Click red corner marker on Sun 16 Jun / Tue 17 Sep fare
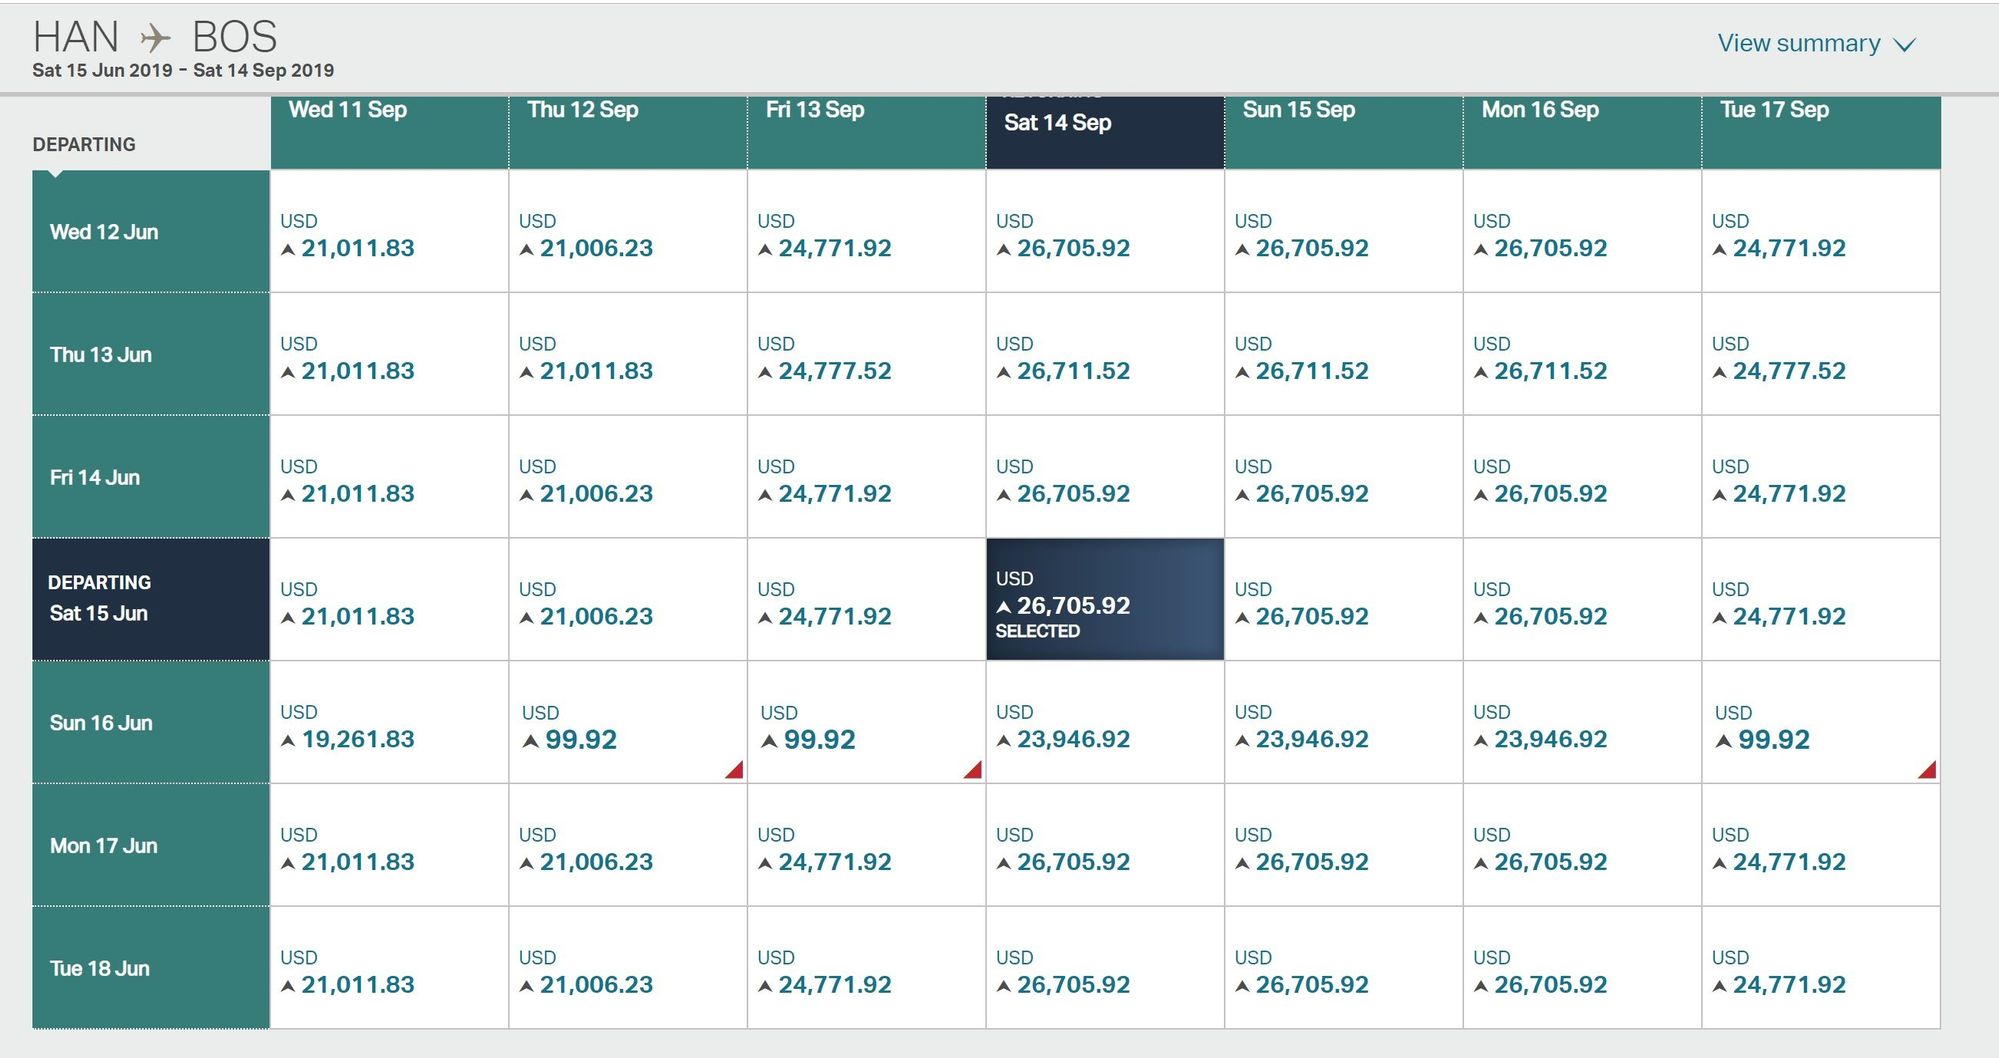Screen dimensions: 1999x1058 point(1927,769)
